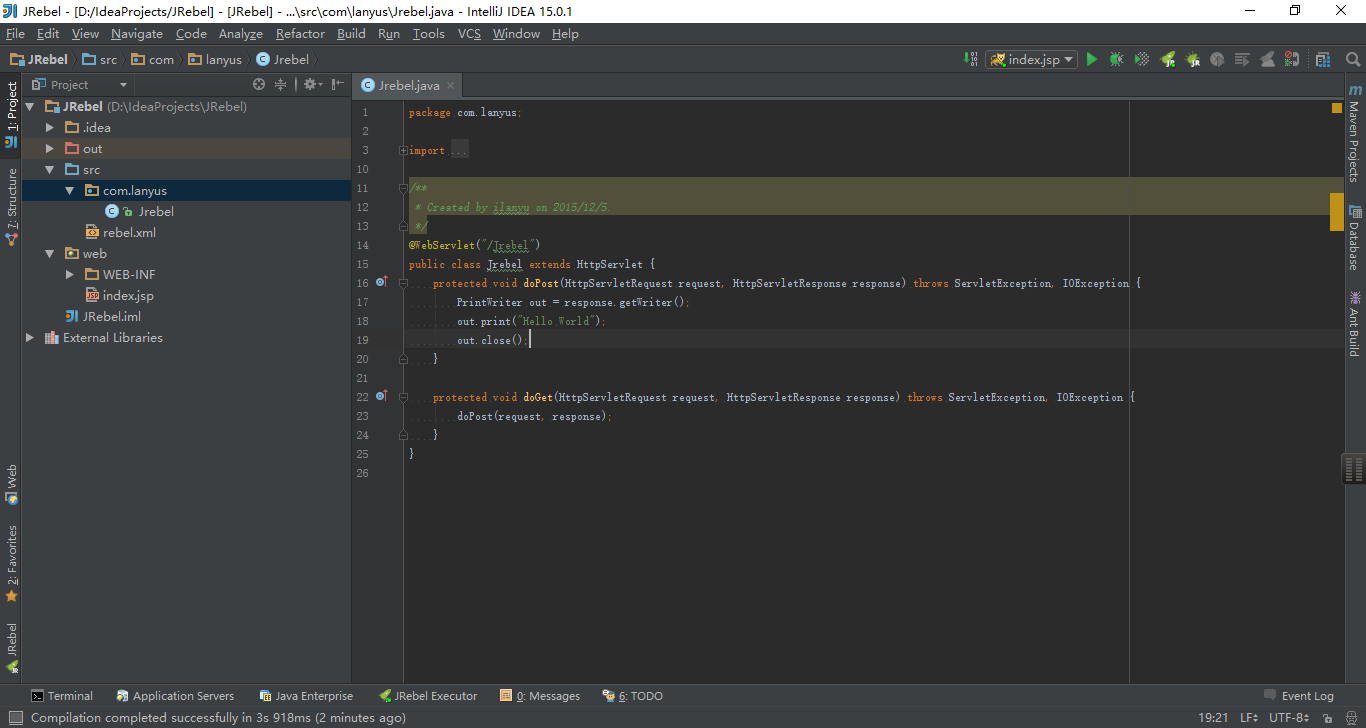The width and height of the screenshot is (1366, 728).
Task: Click the Make Project icon in toolbar
Action: coord(972,60)
